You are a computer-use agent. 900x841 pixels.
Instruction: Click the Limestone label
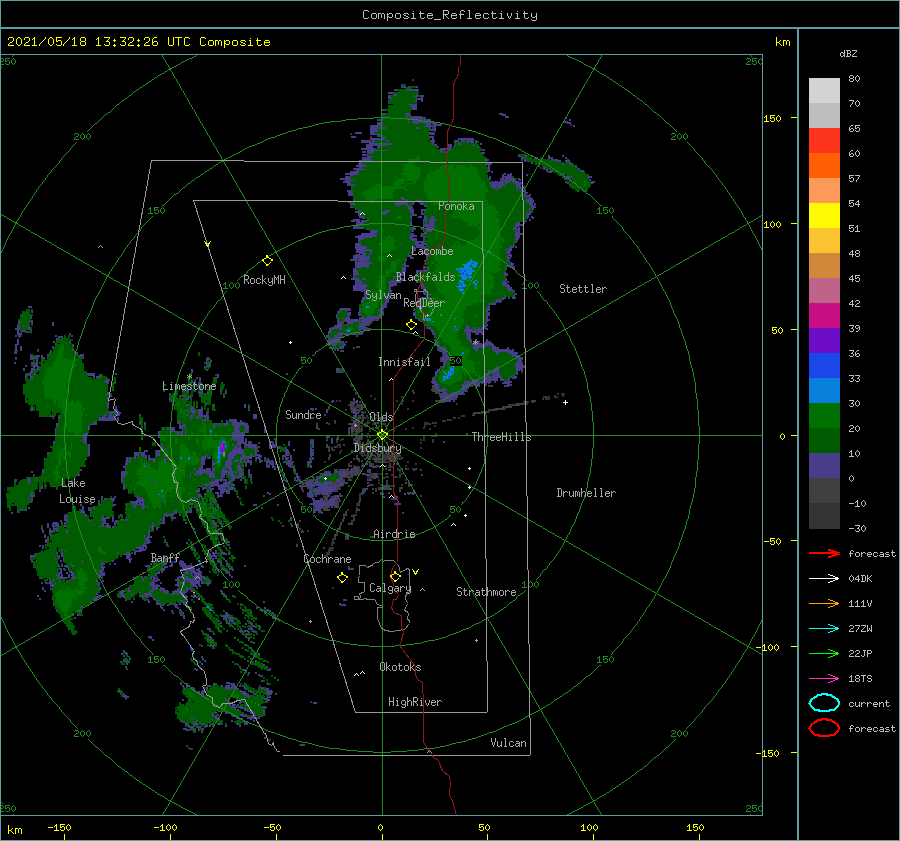tap(189, 386)
